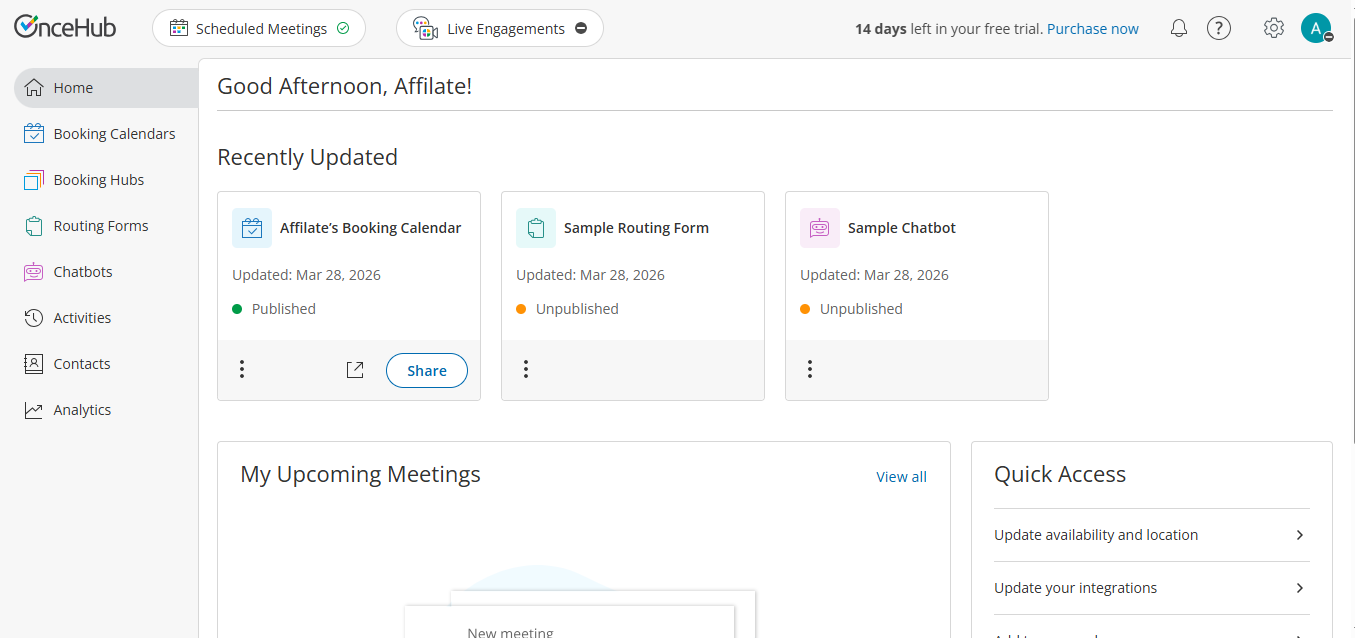Open Booking Calendars menu item
The height and width of the screenshot is (638, 1355).
tap(106, 134)
